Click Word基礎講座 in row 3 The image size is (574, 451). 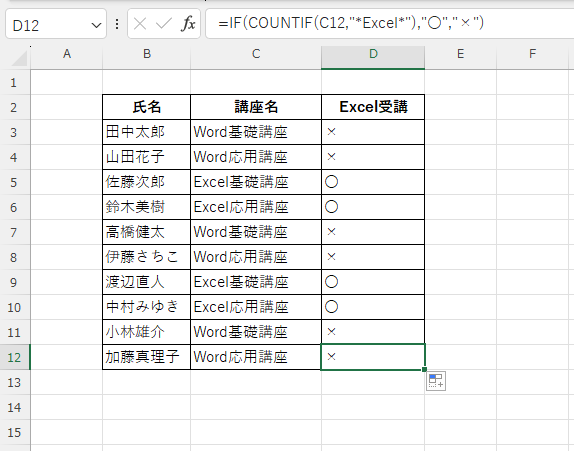pos(256,132)
